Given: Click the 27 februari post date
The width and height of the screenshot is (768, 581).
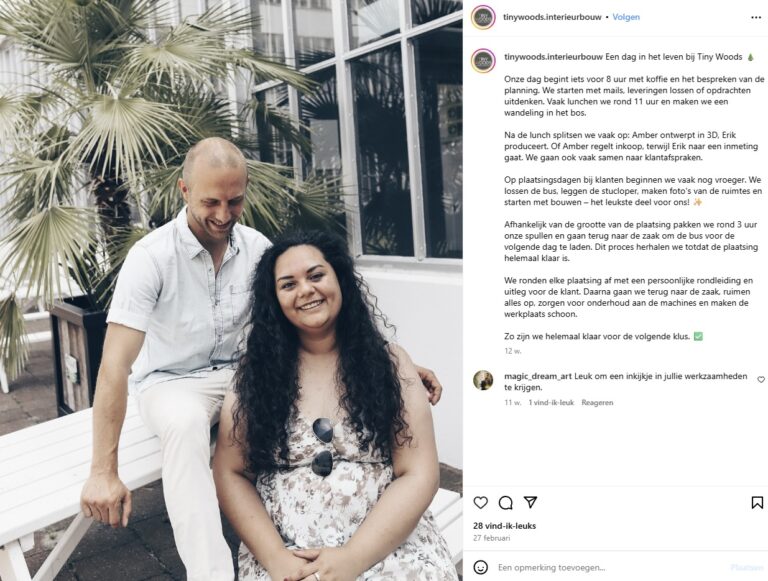Looking at the screenshot, I should 491,538.
